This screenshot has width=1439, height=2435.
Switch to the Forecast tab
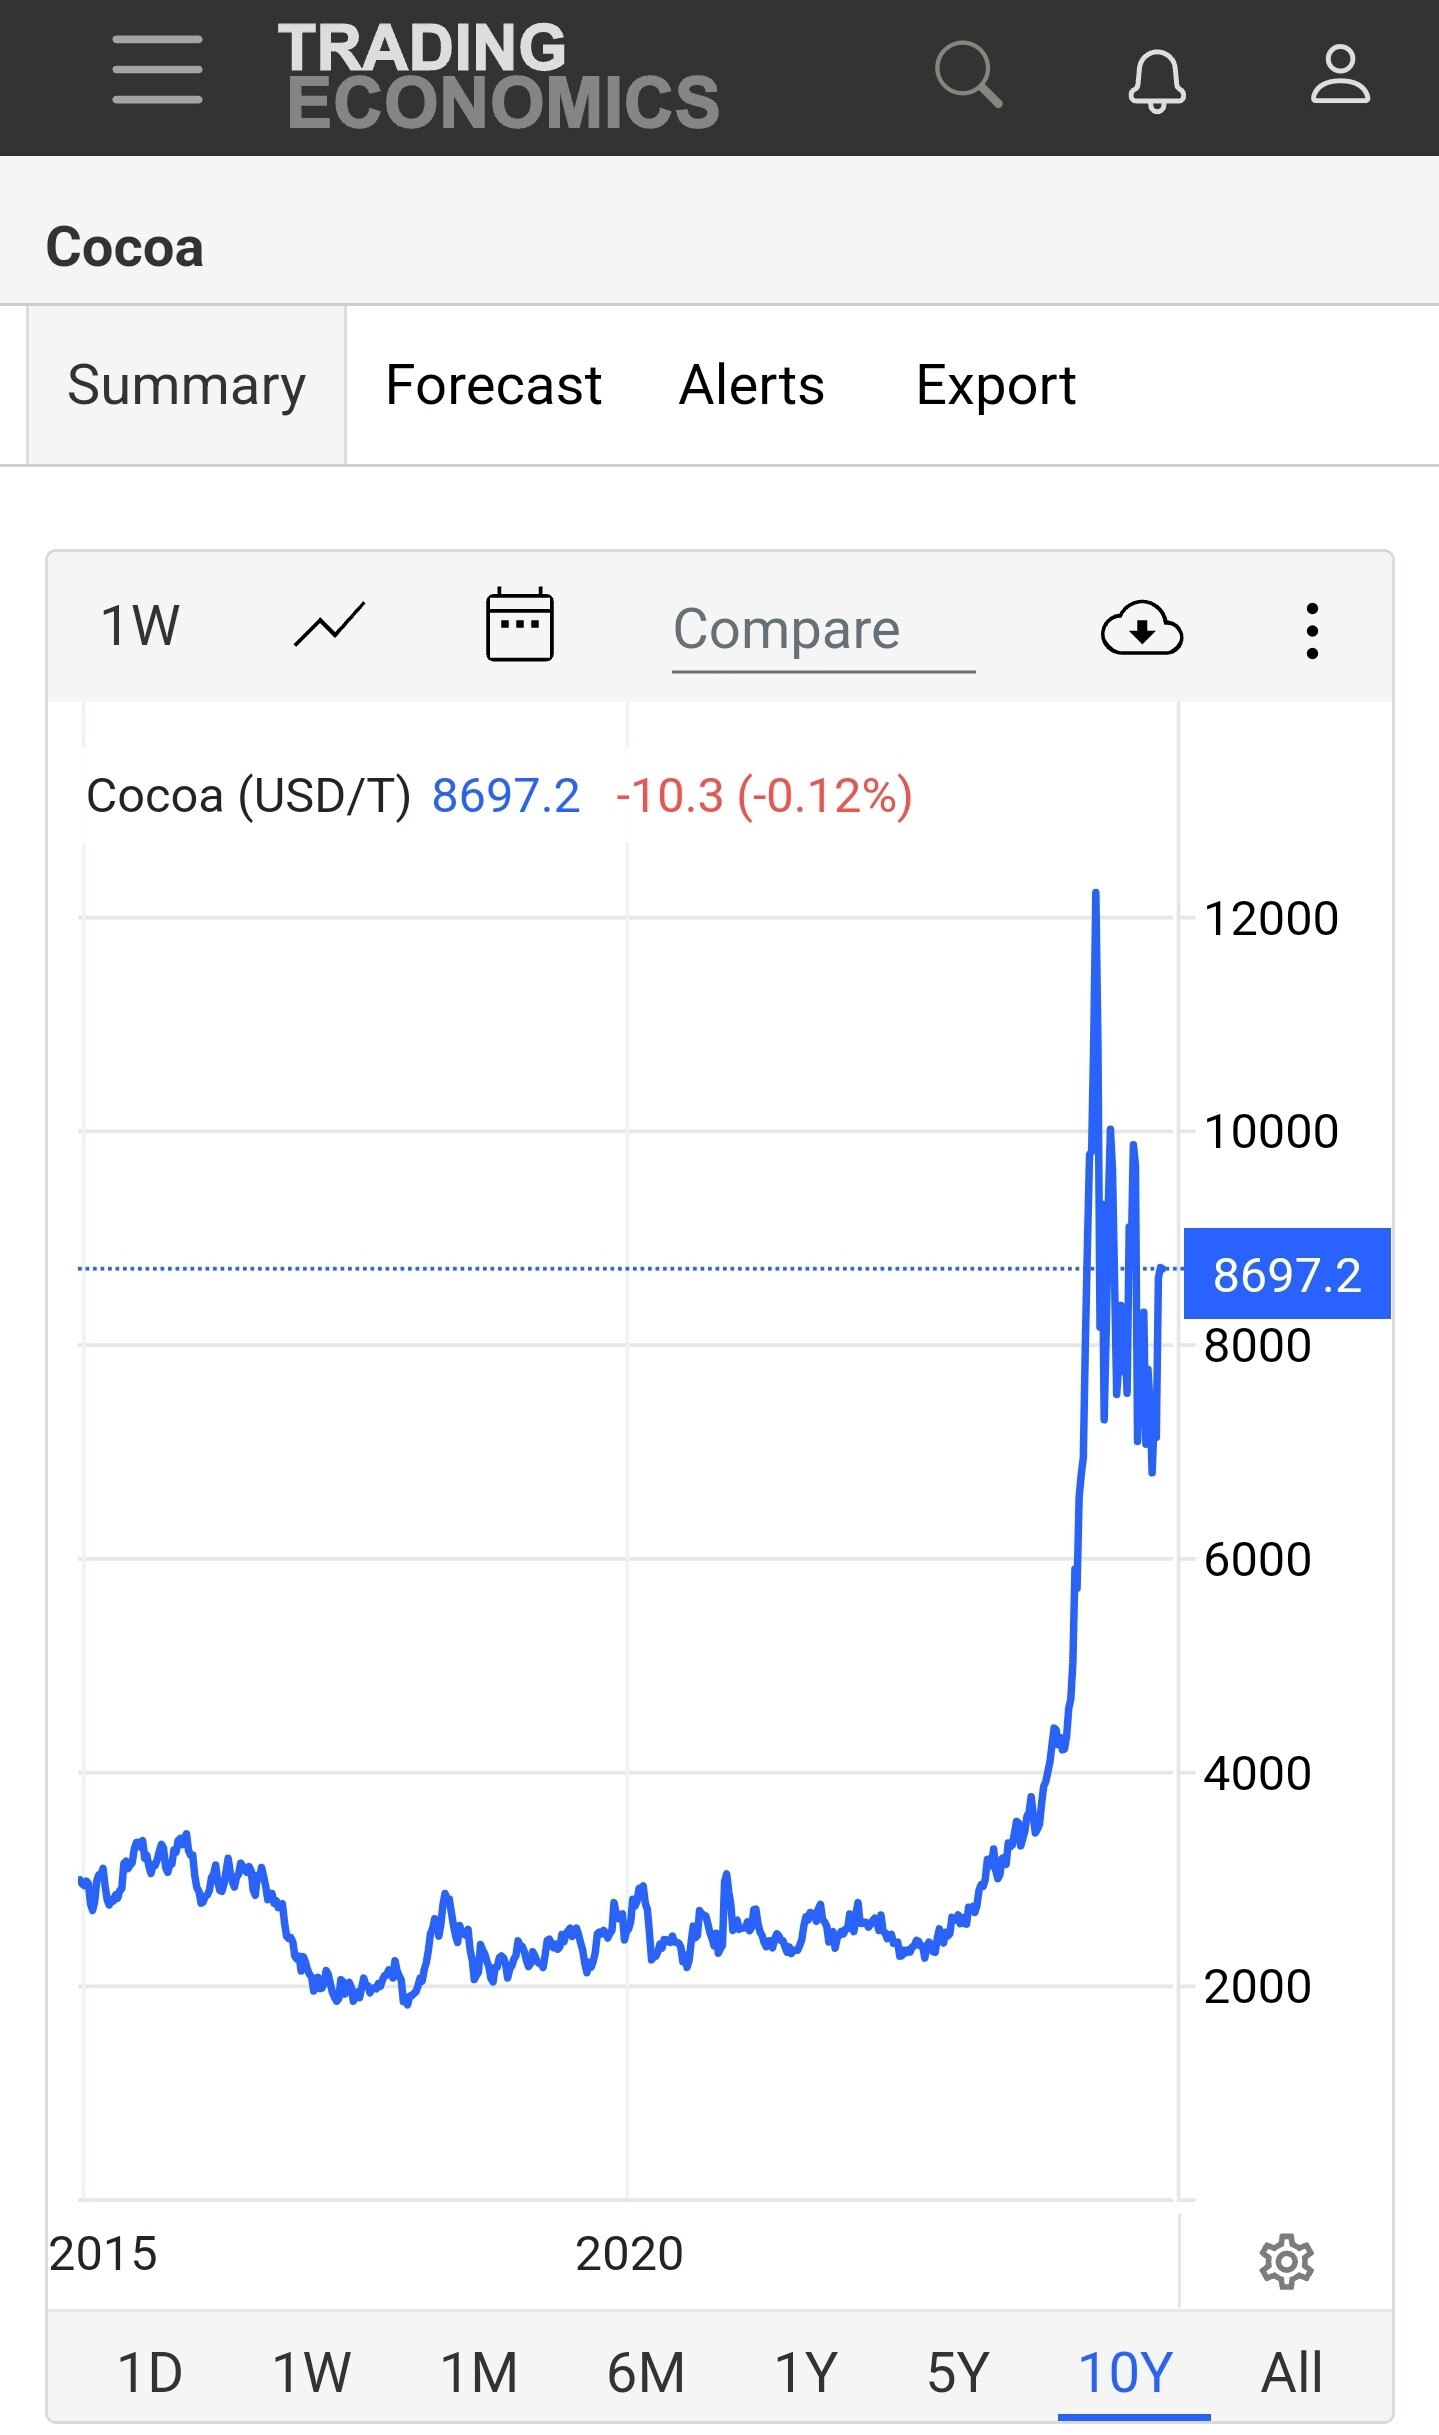coord(493,386)
